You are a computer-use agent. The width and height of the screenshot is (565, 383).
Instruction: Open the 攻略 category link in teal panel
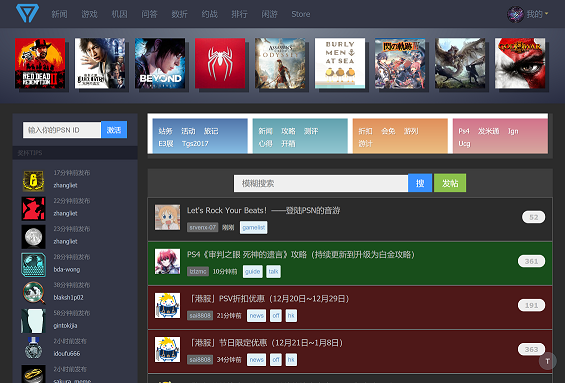pos(288,131)
